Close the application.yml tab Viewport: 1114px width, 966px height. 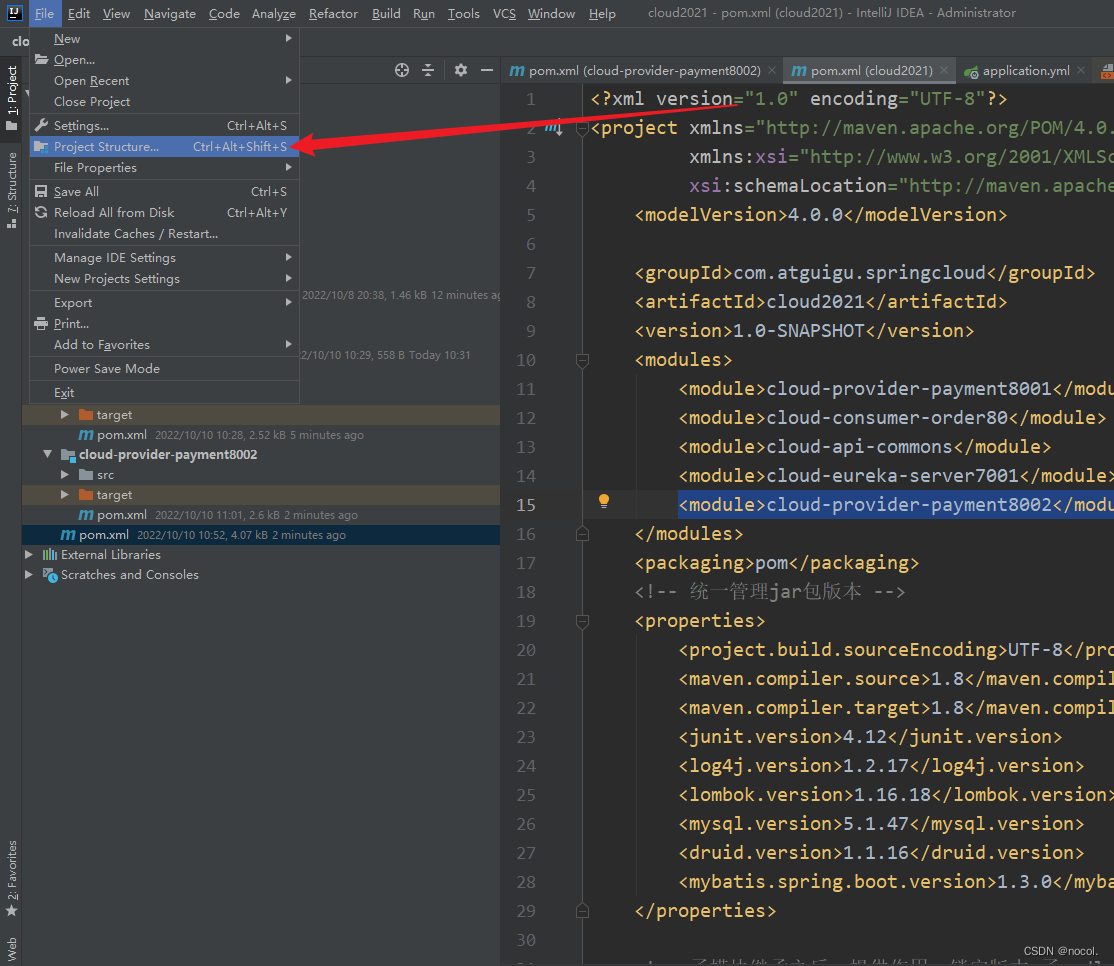tap(1081, 70)
